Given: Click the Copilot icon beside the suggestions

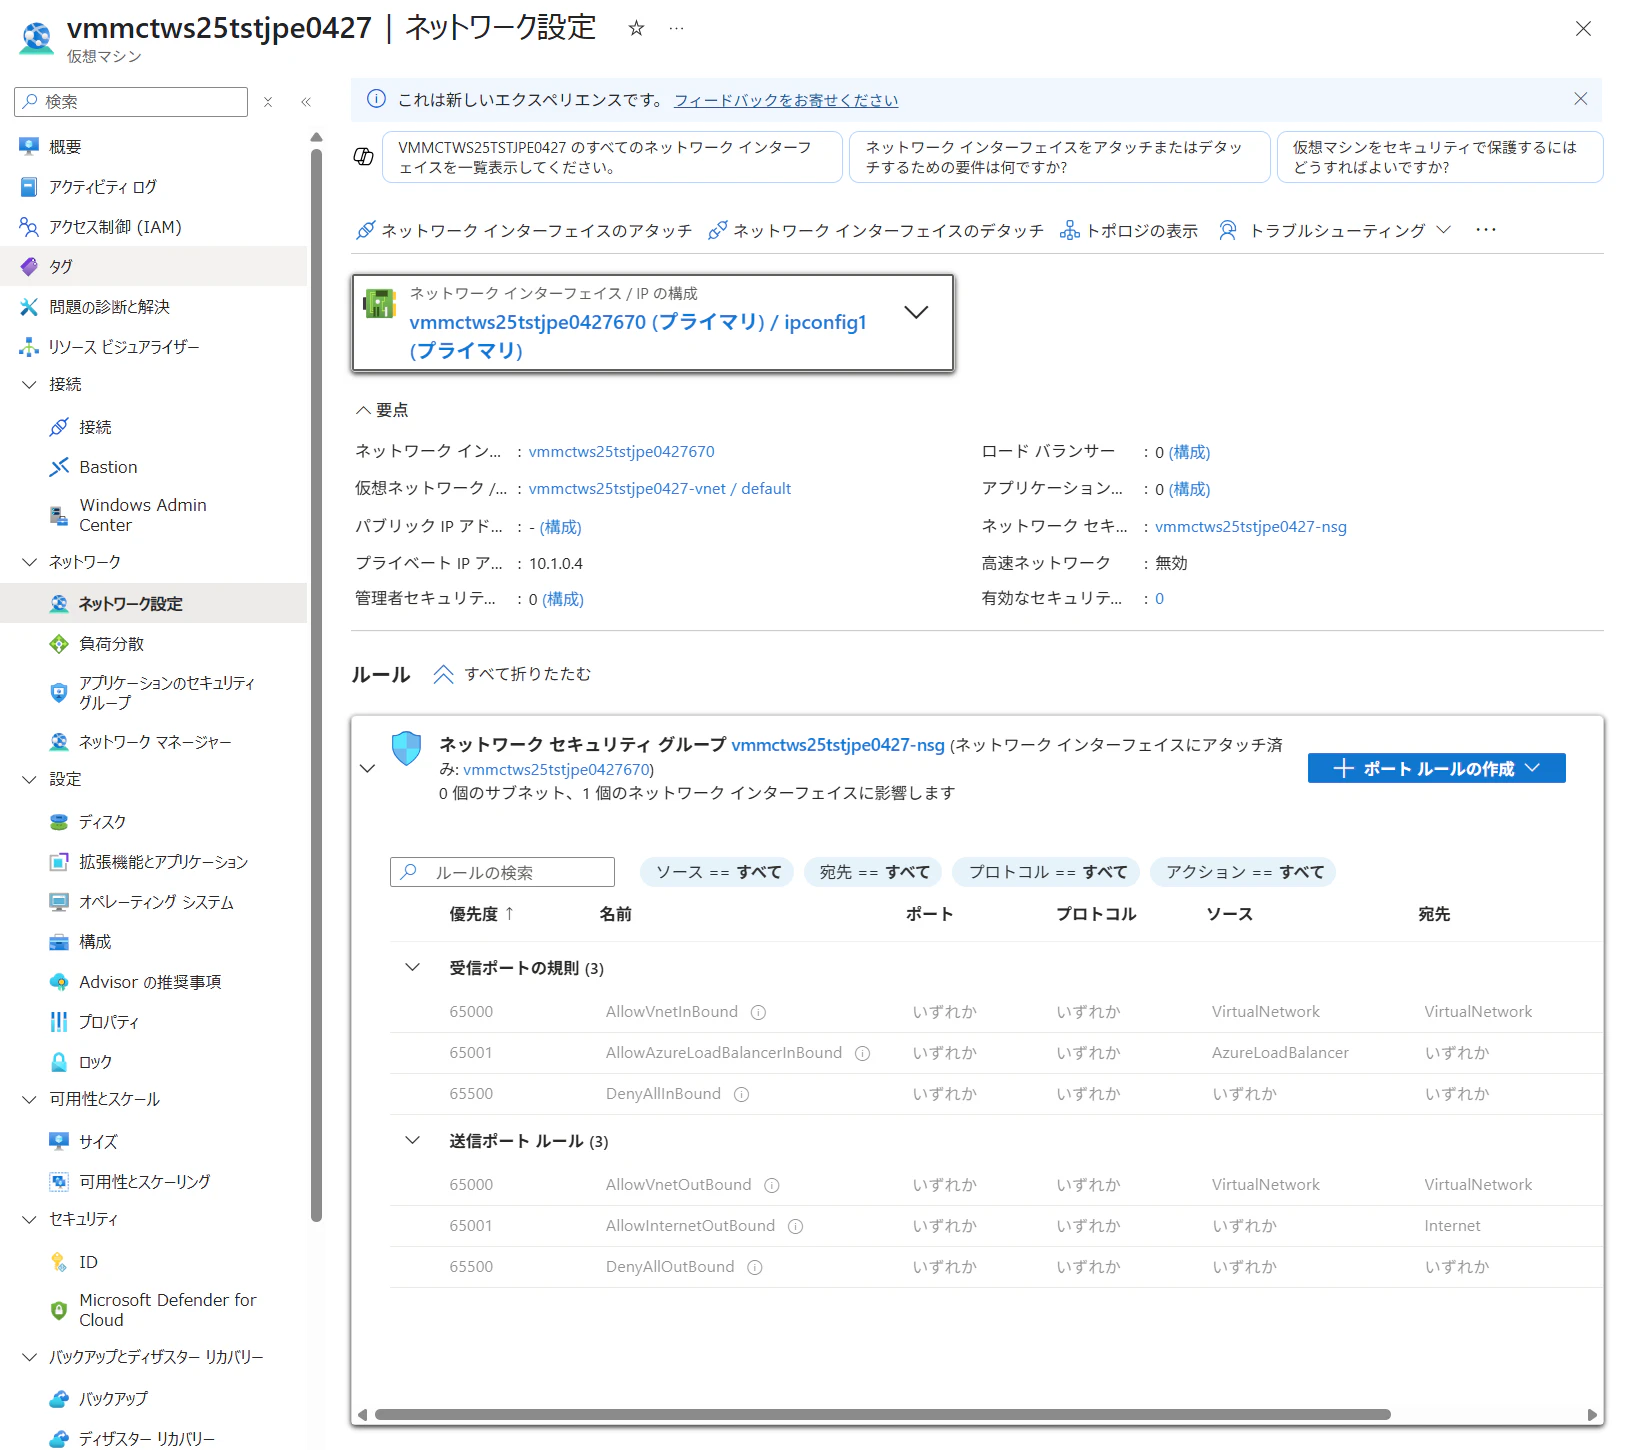Looking at the screenshot, I should [364, 156].
